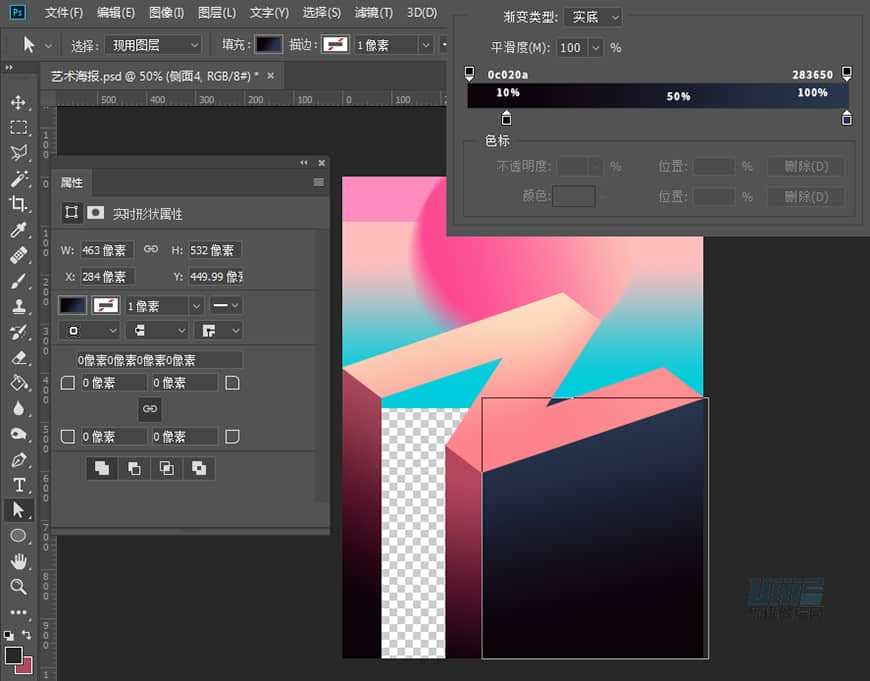The width and height of the screenshot is (870, 681).
Task: Click the left color stop below gradient bar
Action: click(506, 119)
